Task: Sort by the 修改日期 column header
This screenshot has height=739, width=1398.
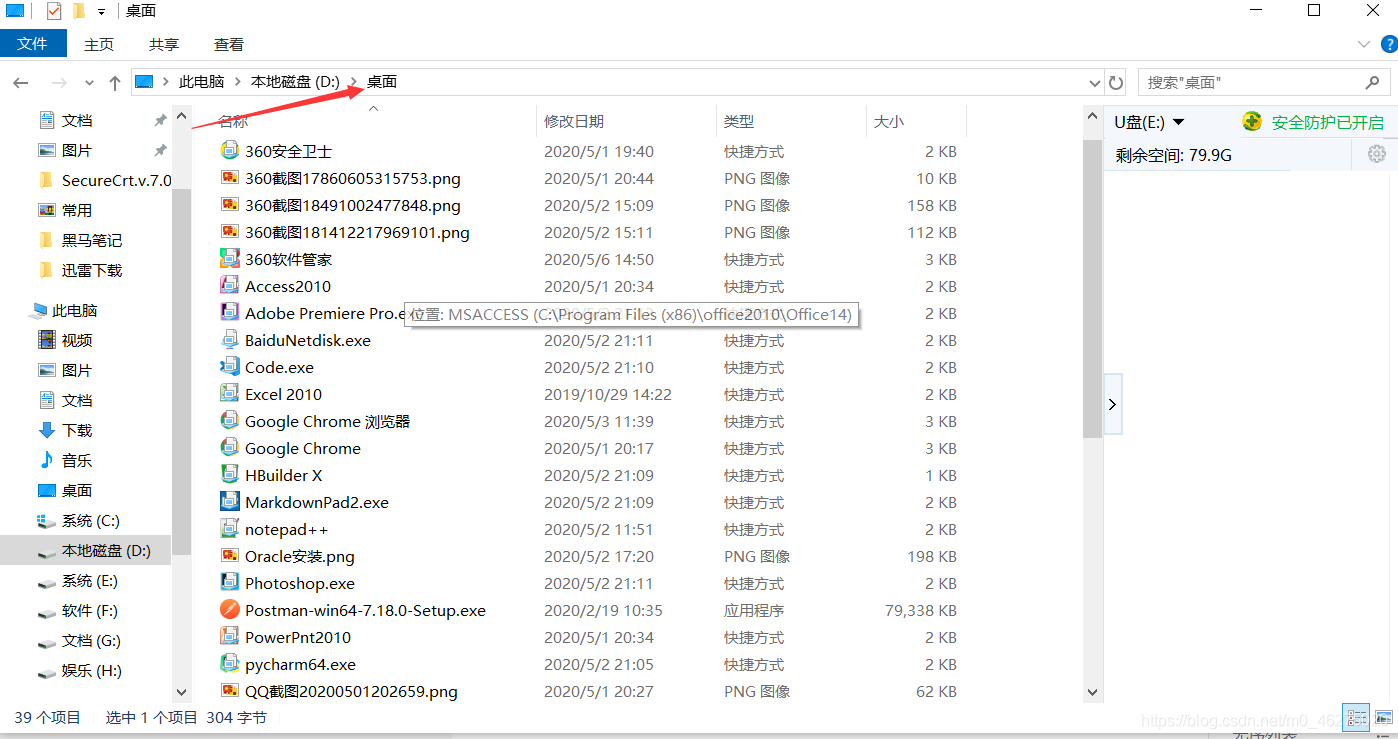Action: tap(626, 121)
